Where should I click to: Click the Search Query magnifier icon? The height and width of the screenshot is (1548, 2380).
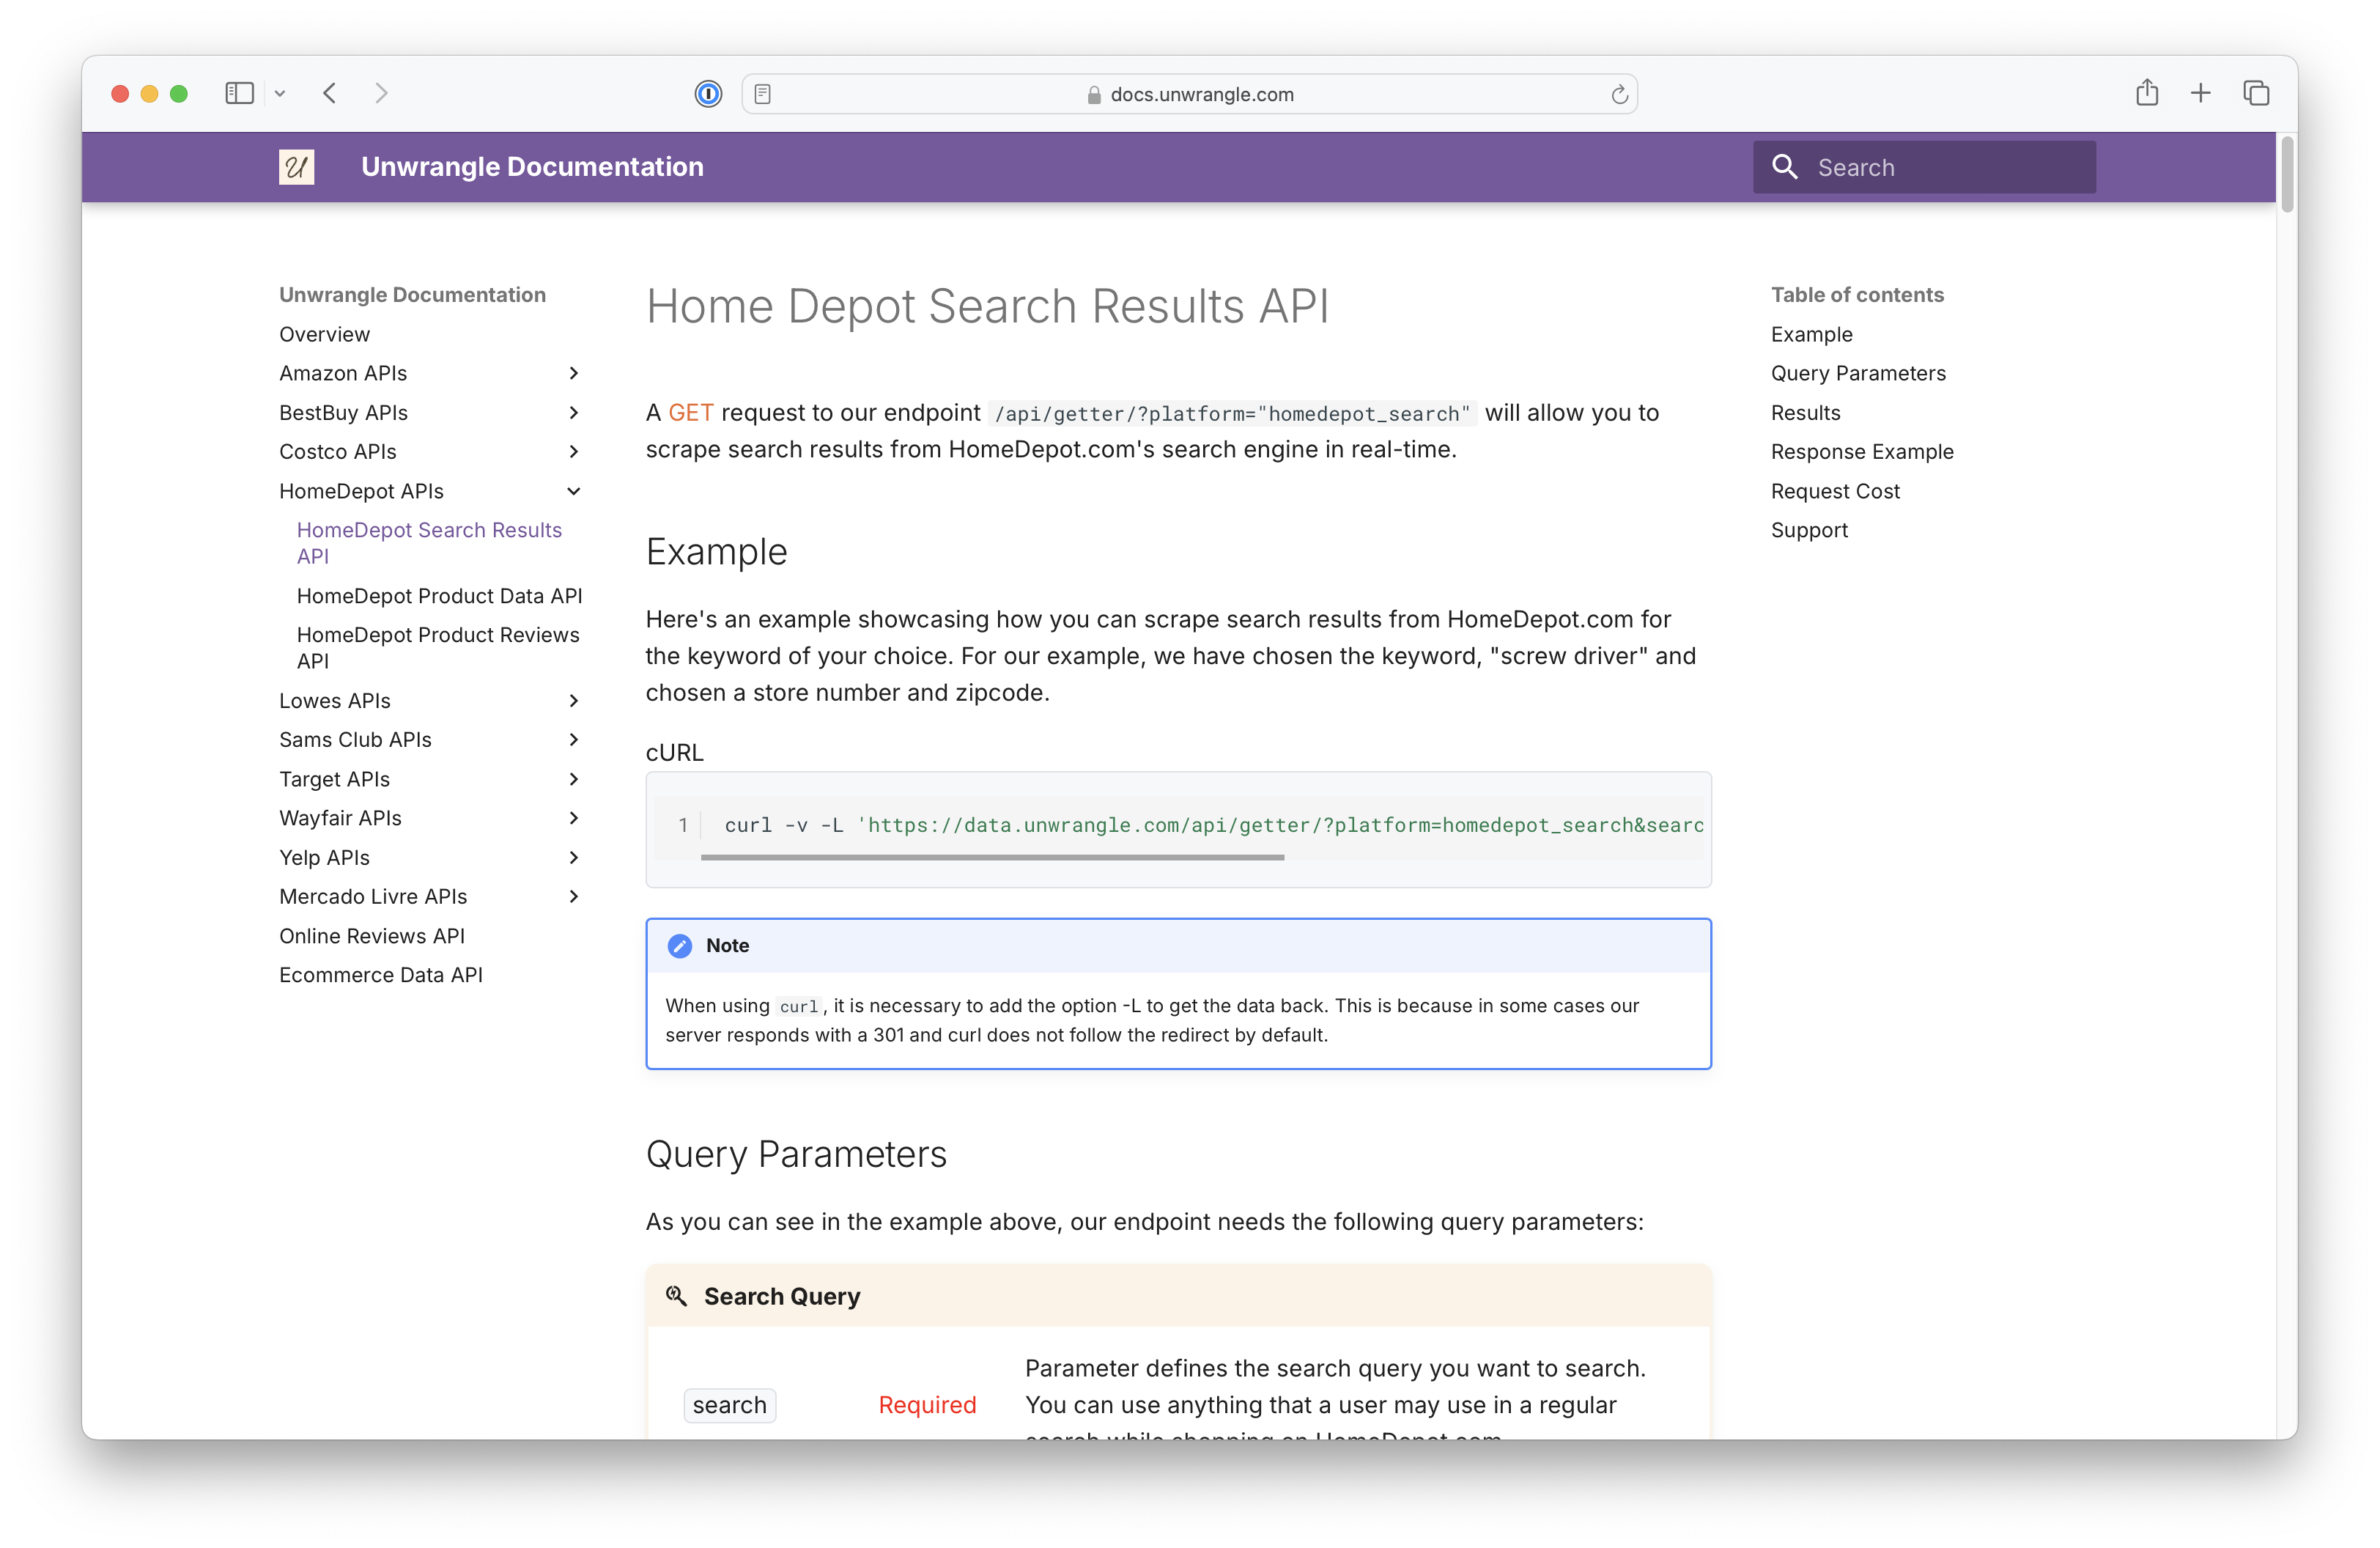(x=677, y=1296)
